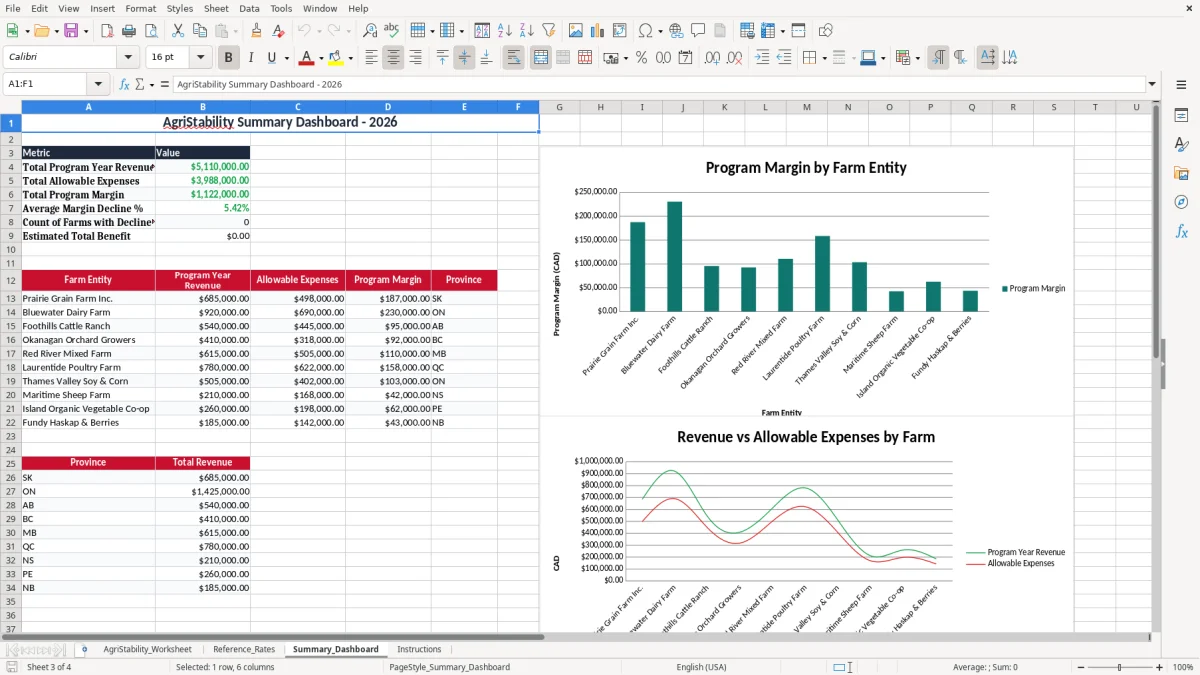Click the zoom slider handle
1200x675 pixels.
pyautogui.click(x=1119, y=667)
